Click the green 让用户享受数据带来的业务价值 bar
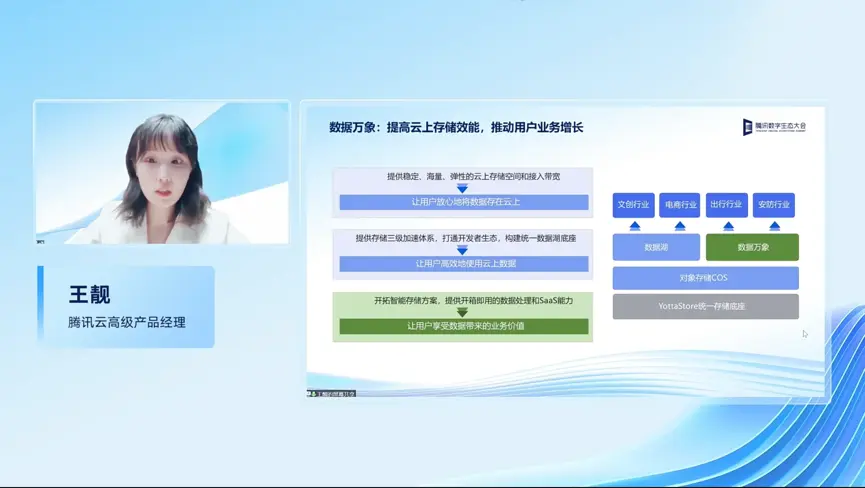865x488 pixels. point(464,326)
